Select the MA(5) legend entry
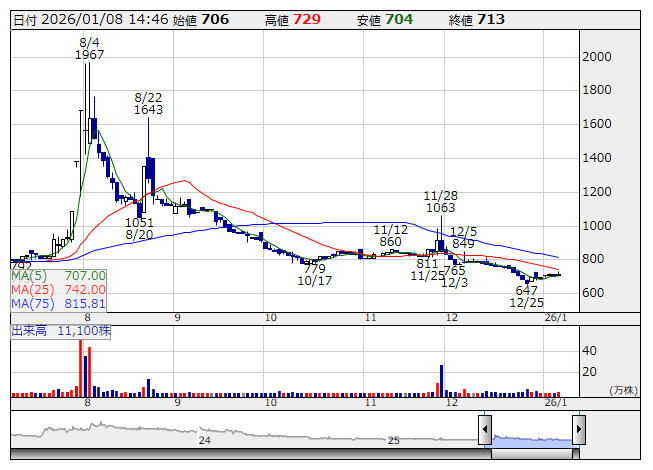Image resolution: width=653 pixels, height=470 pixels. tap(58, 275)
